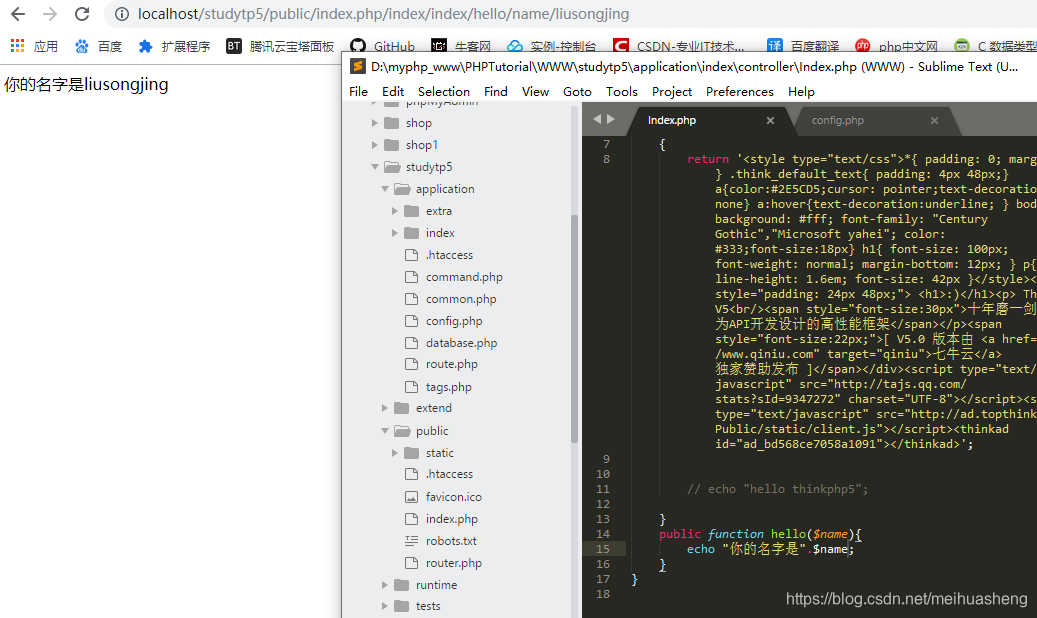Open route.php in sidebar
Image resolution: width=1037 pixels, height=618 pixels.
tap(451, 365)
